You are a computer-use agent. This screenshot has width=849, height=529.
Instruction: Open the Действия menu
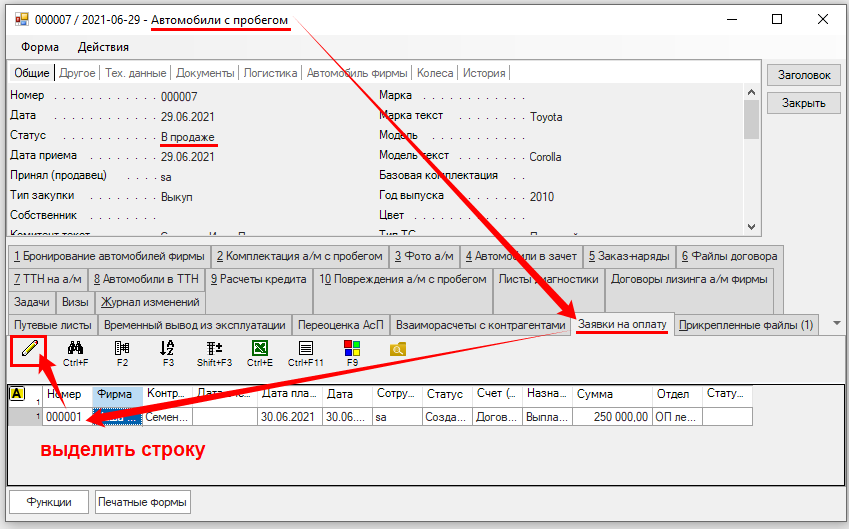click(103, 47)
